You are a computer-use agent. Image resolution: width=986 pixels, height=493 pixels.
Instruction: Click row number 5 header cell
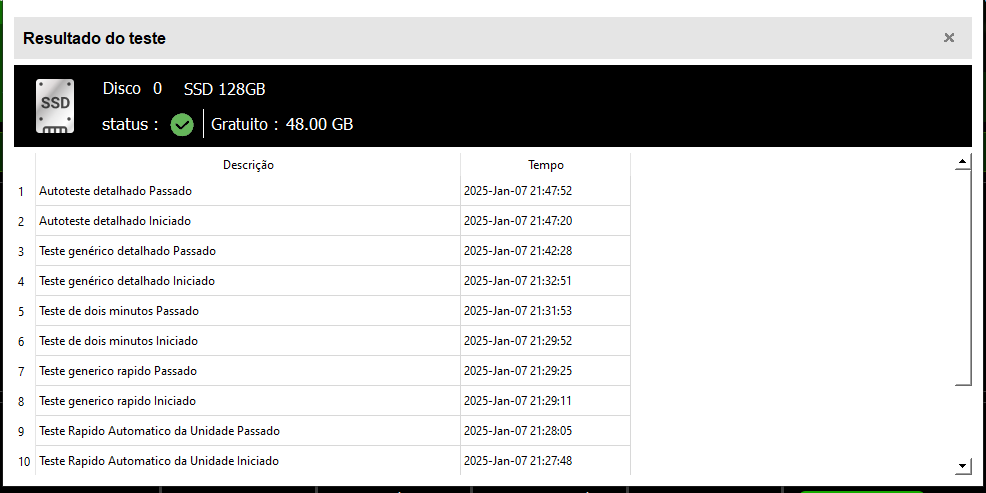21,311
